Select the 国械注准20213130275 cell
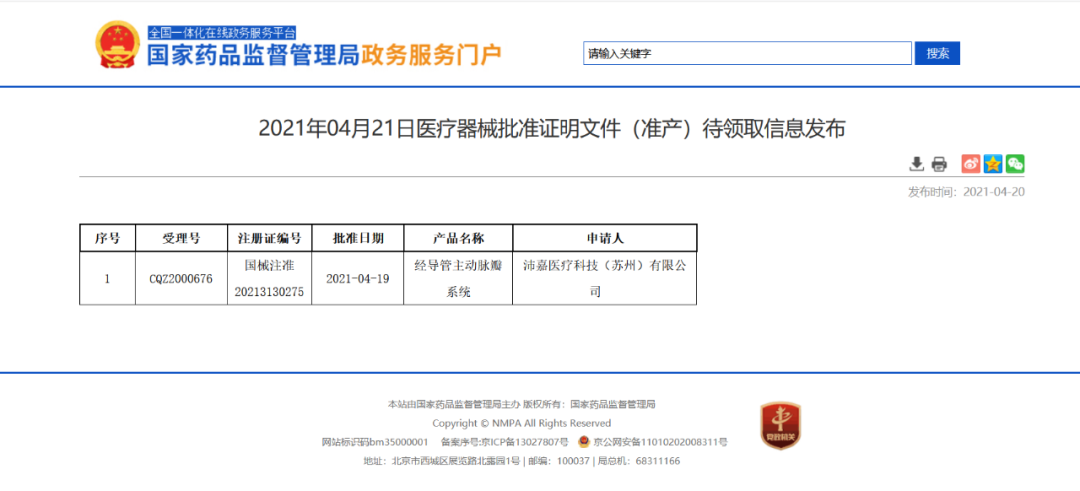 [269, 278]
